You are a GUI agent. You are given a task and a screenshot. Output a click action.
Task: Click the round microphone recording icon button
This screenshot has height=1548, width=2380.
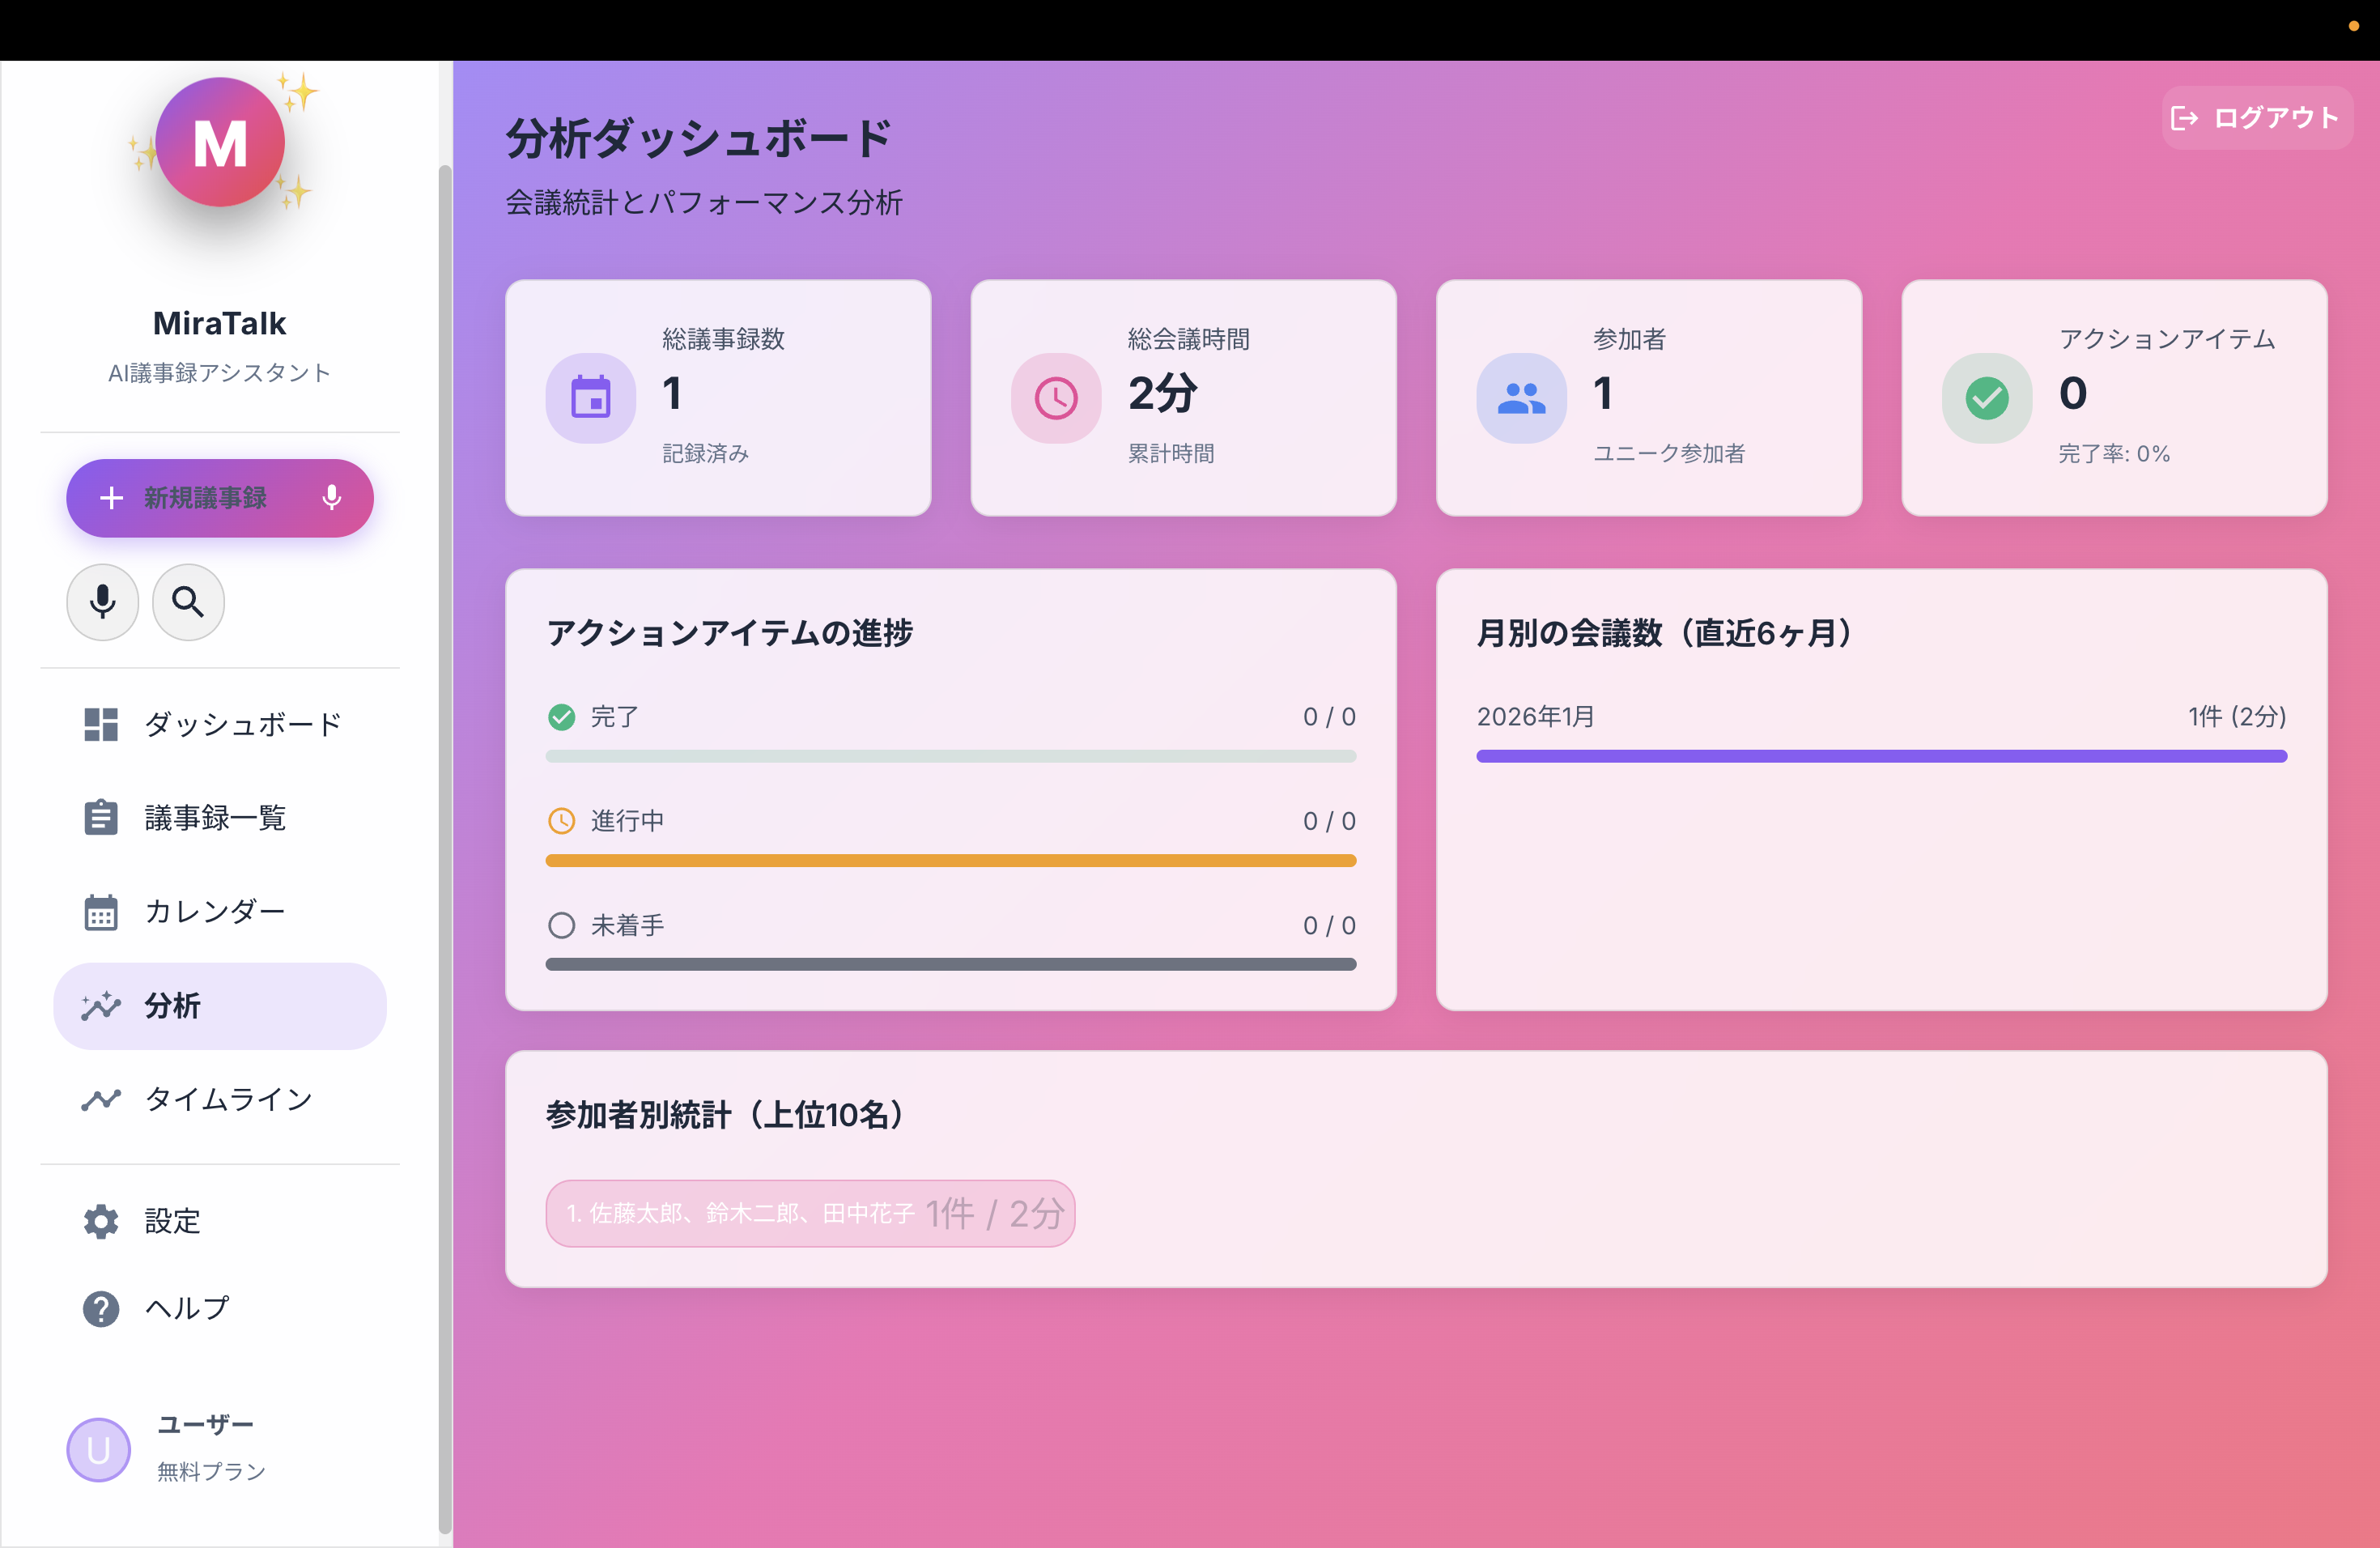pyautogui.click(x=102, y=602)
